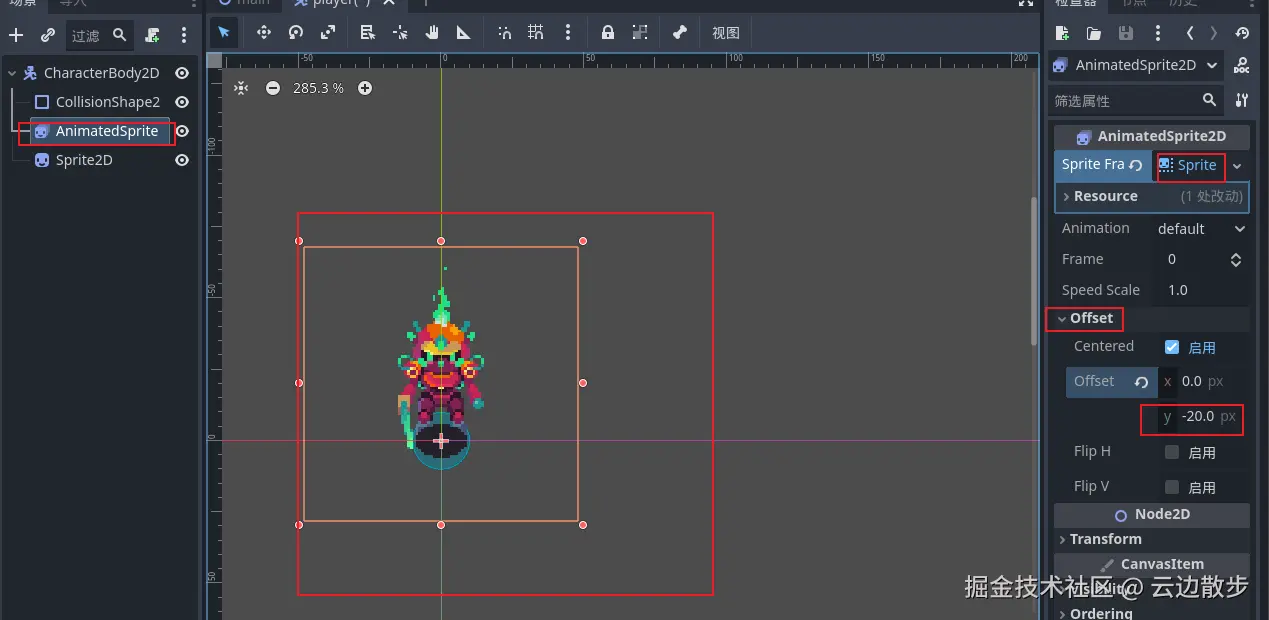Go to previous object in inspector history
The image size is (1269, 620).
point(1190,33)
